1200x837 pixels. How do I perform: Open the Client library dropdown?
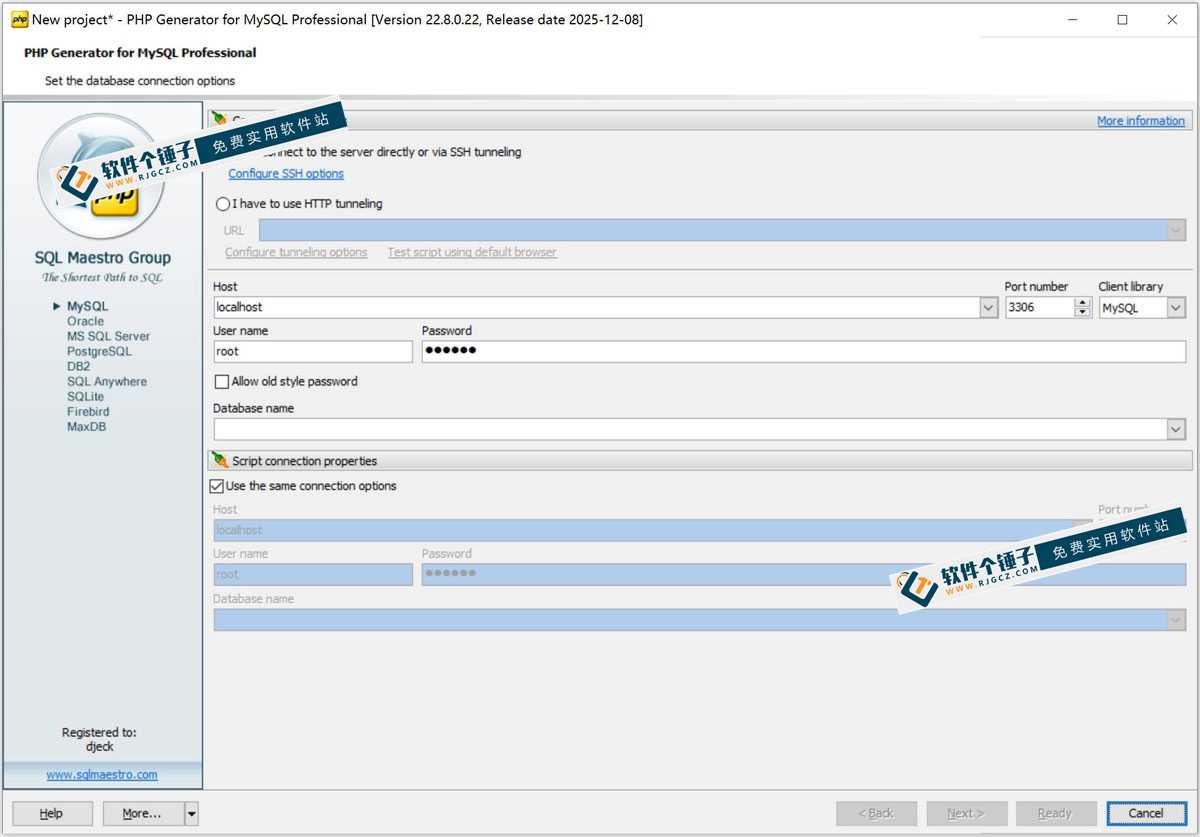pyautogui.click(x=1177, y=307)
